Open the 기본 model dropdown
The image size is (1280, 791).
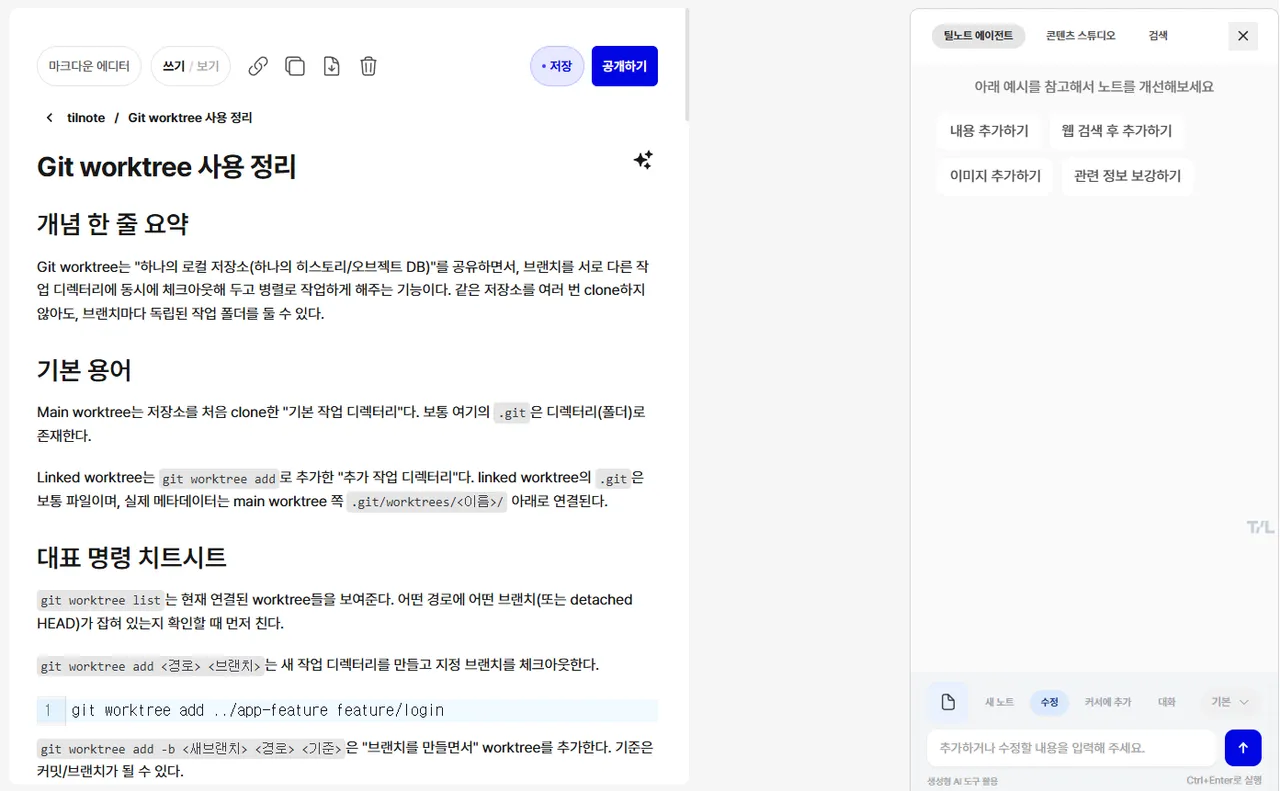coord(1230,702)
